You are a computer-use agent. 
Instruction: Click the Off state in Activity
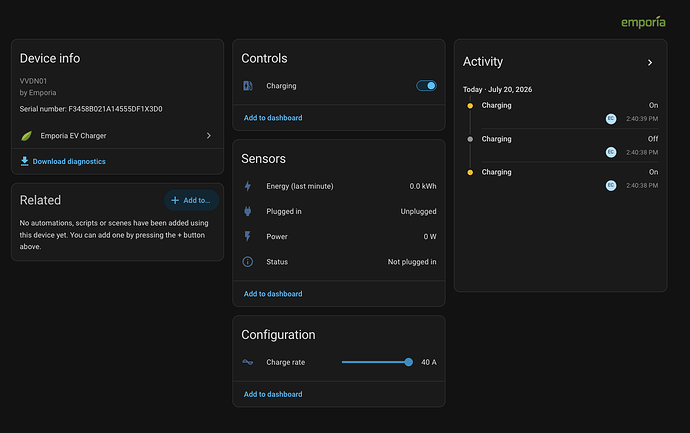pyautogui.click(x=653, y=139)
